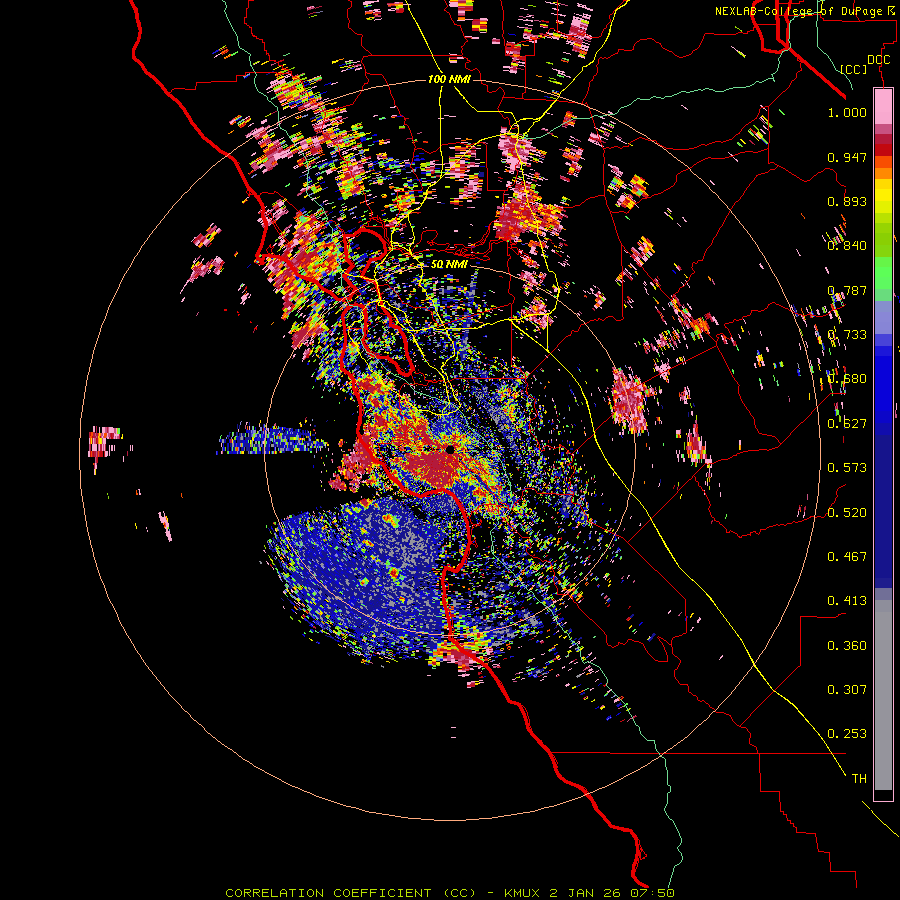Click the "[CC]" legend unit label

coord(854,69)
